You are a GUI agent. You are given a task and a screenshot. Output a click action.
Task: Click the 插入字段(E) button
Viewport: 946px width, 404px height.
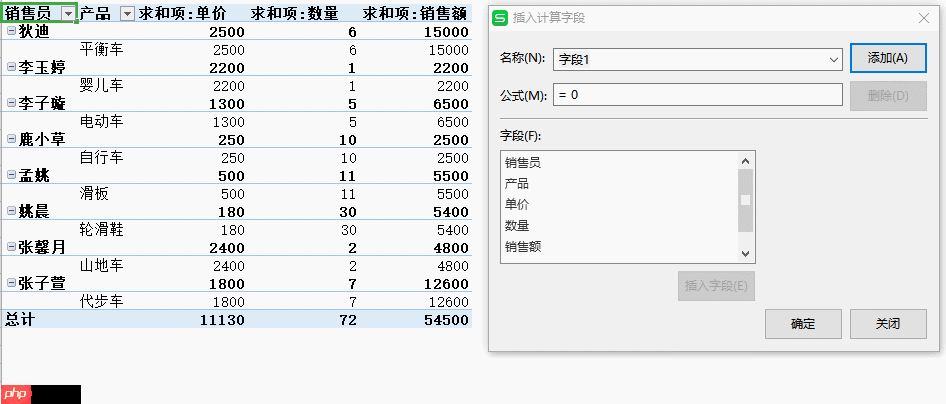pyautogui.click(x=716, y=286)
